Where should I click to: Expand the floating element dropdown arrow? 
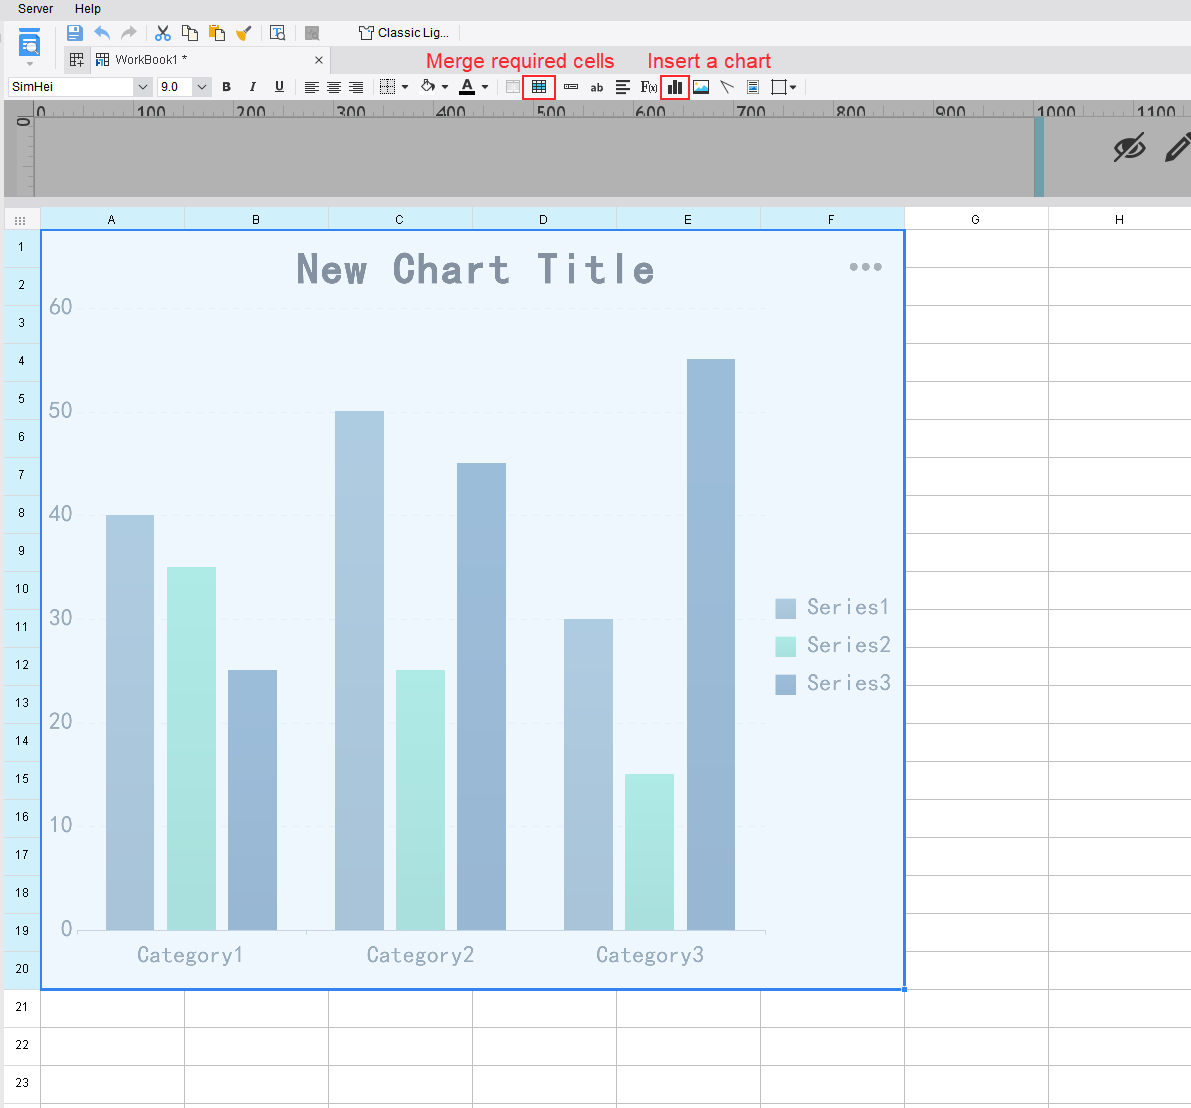tap(793, 87)
